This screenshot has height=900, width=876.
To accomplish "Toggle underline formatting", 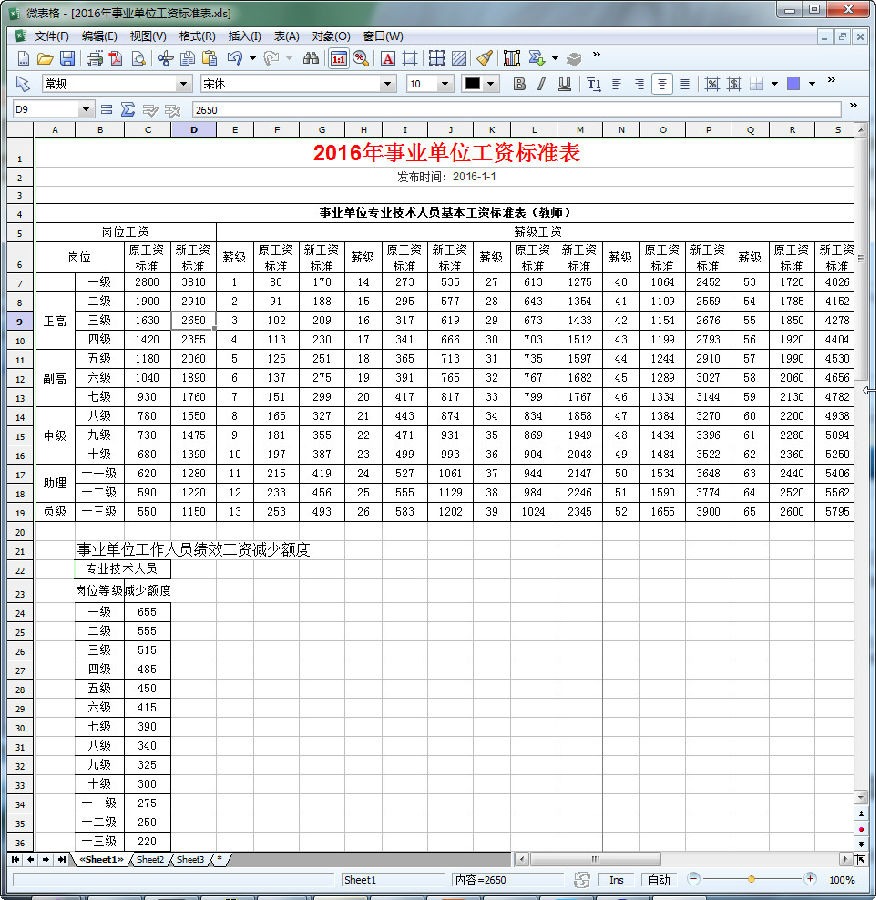I will (x=564, y=84).
